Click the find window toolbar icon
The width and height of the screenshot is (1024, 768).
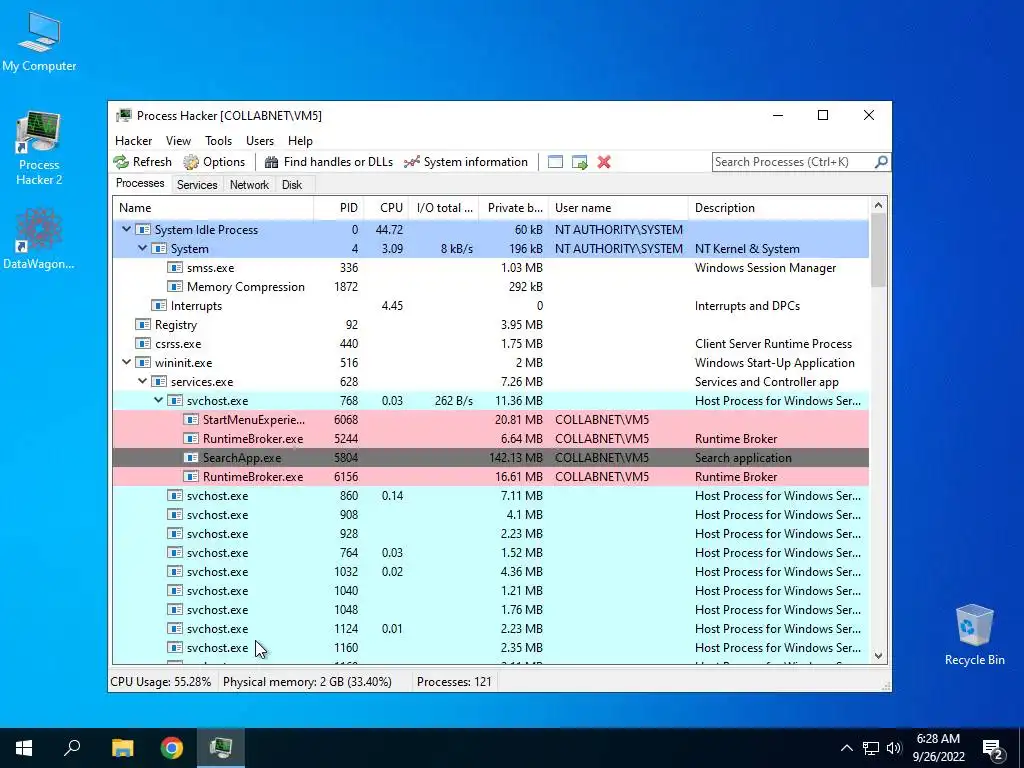(x=555, y=162)
